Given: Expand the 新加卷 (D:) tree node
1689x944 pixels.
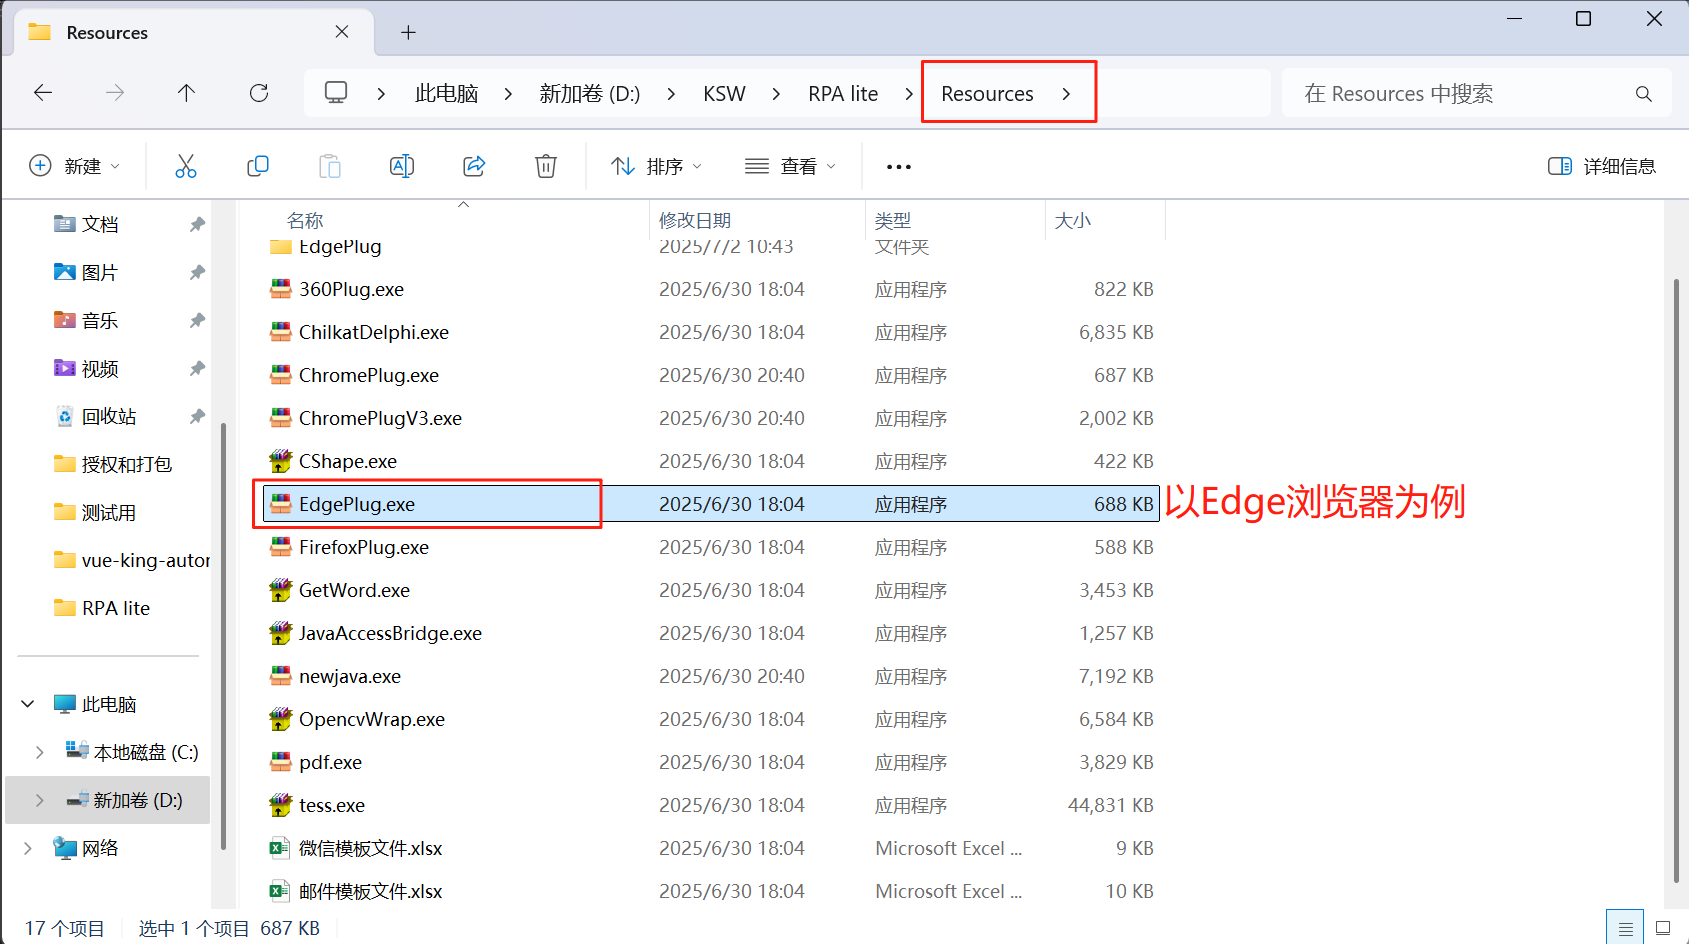Looking at the screenshot, I should 39,800.
